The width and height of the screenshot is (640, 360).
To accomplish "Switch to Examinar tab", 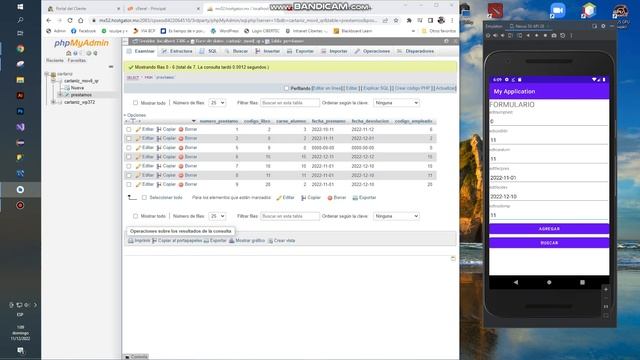I will [x=141, y=51].
